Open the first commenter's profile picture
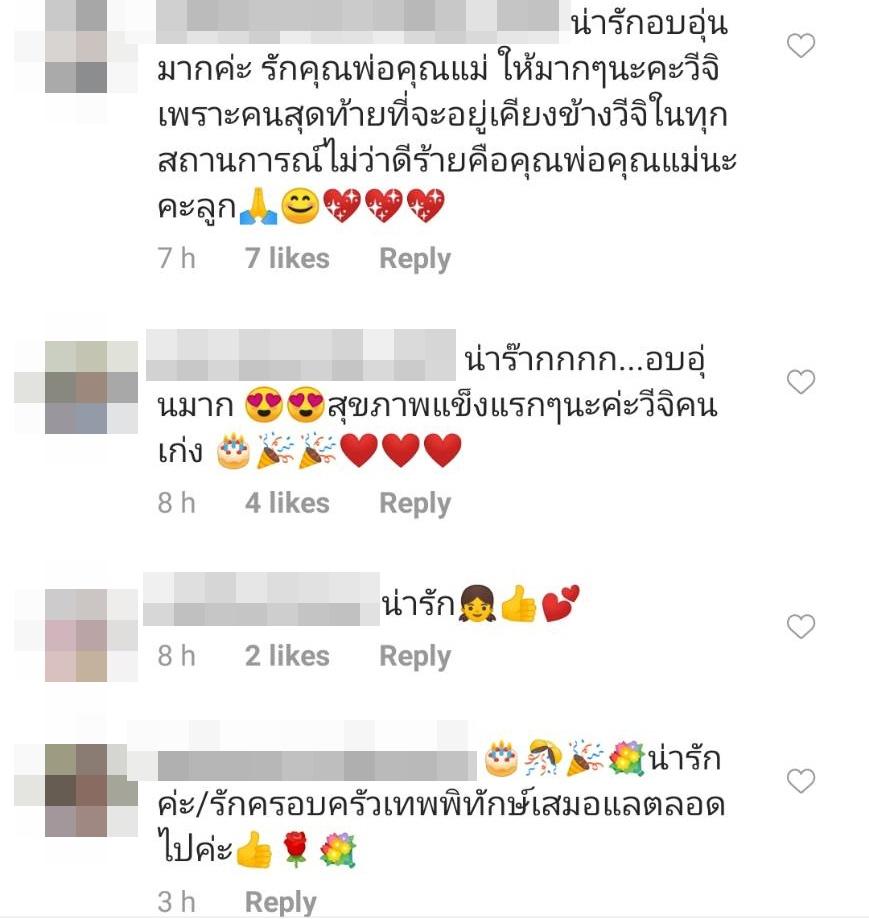Viewport: 869px width, 919px height. tap(76, 47)
